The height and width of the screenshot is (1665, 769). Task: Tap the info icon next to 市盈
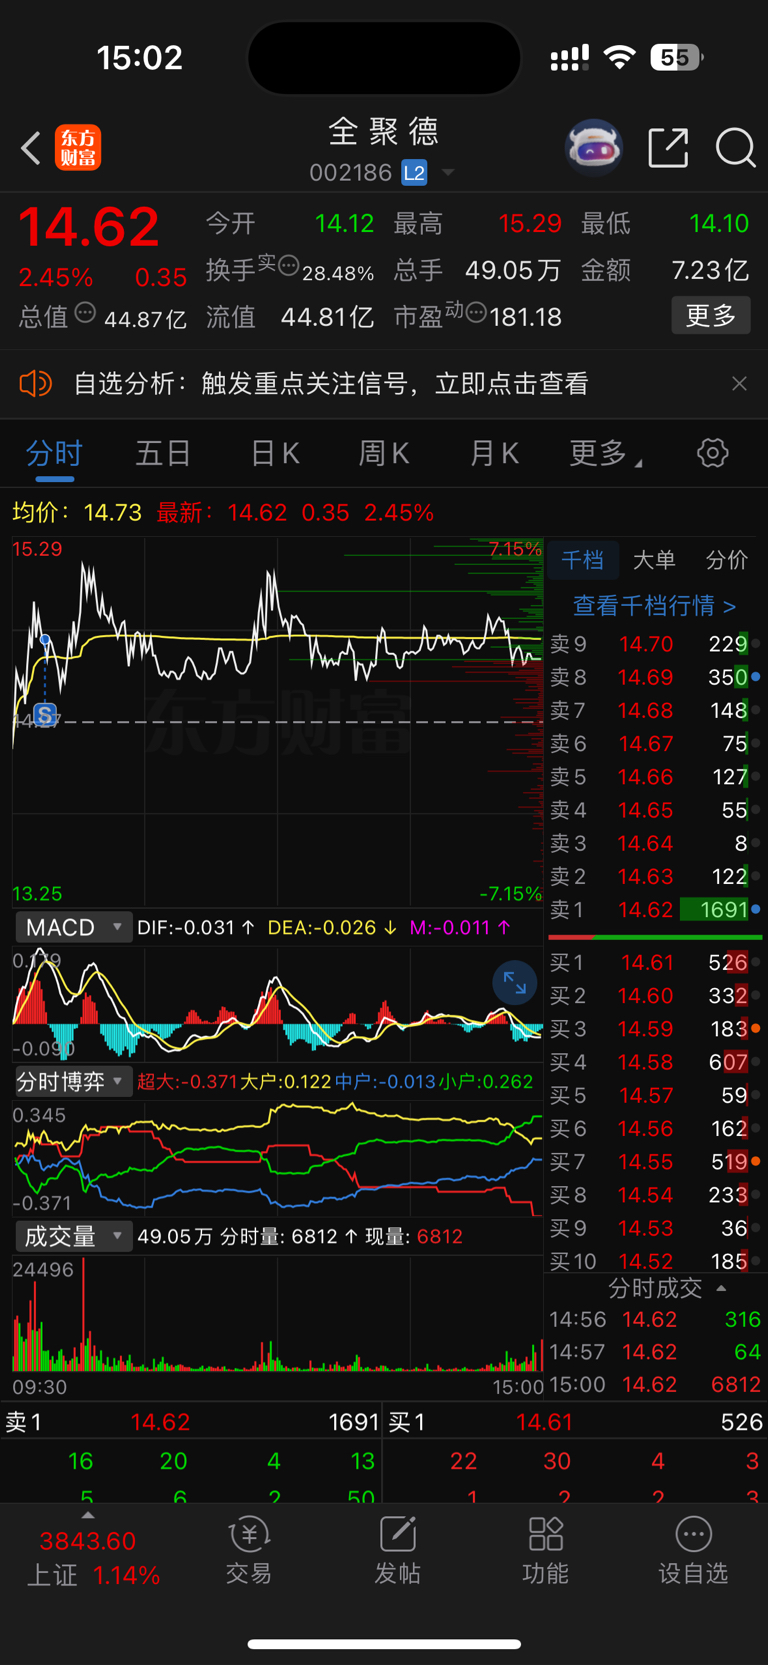pyautogui.click(x=477, y=313)
